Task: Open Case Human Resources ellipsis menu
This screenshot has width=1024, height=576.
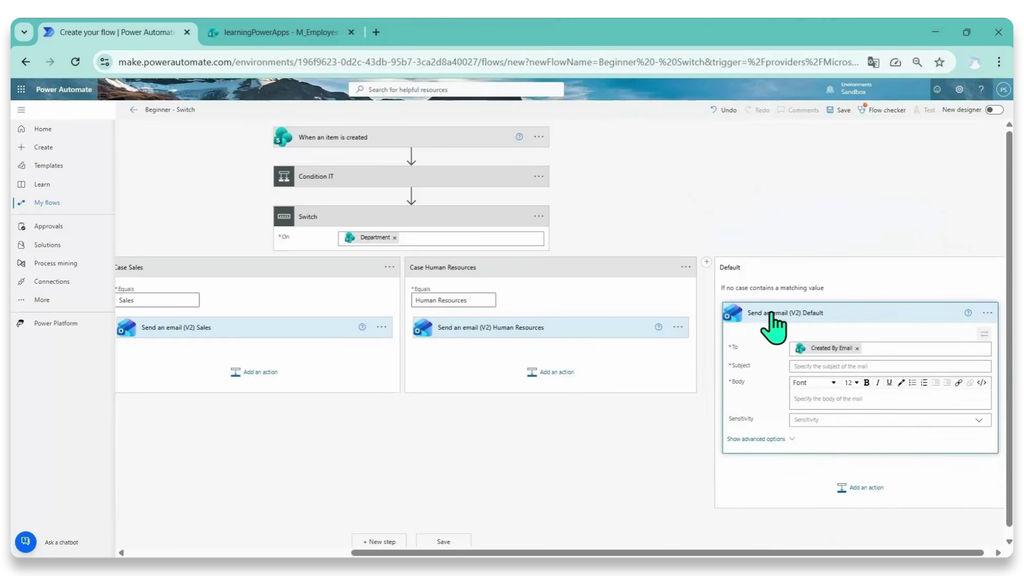Action: tap(686, 267)
